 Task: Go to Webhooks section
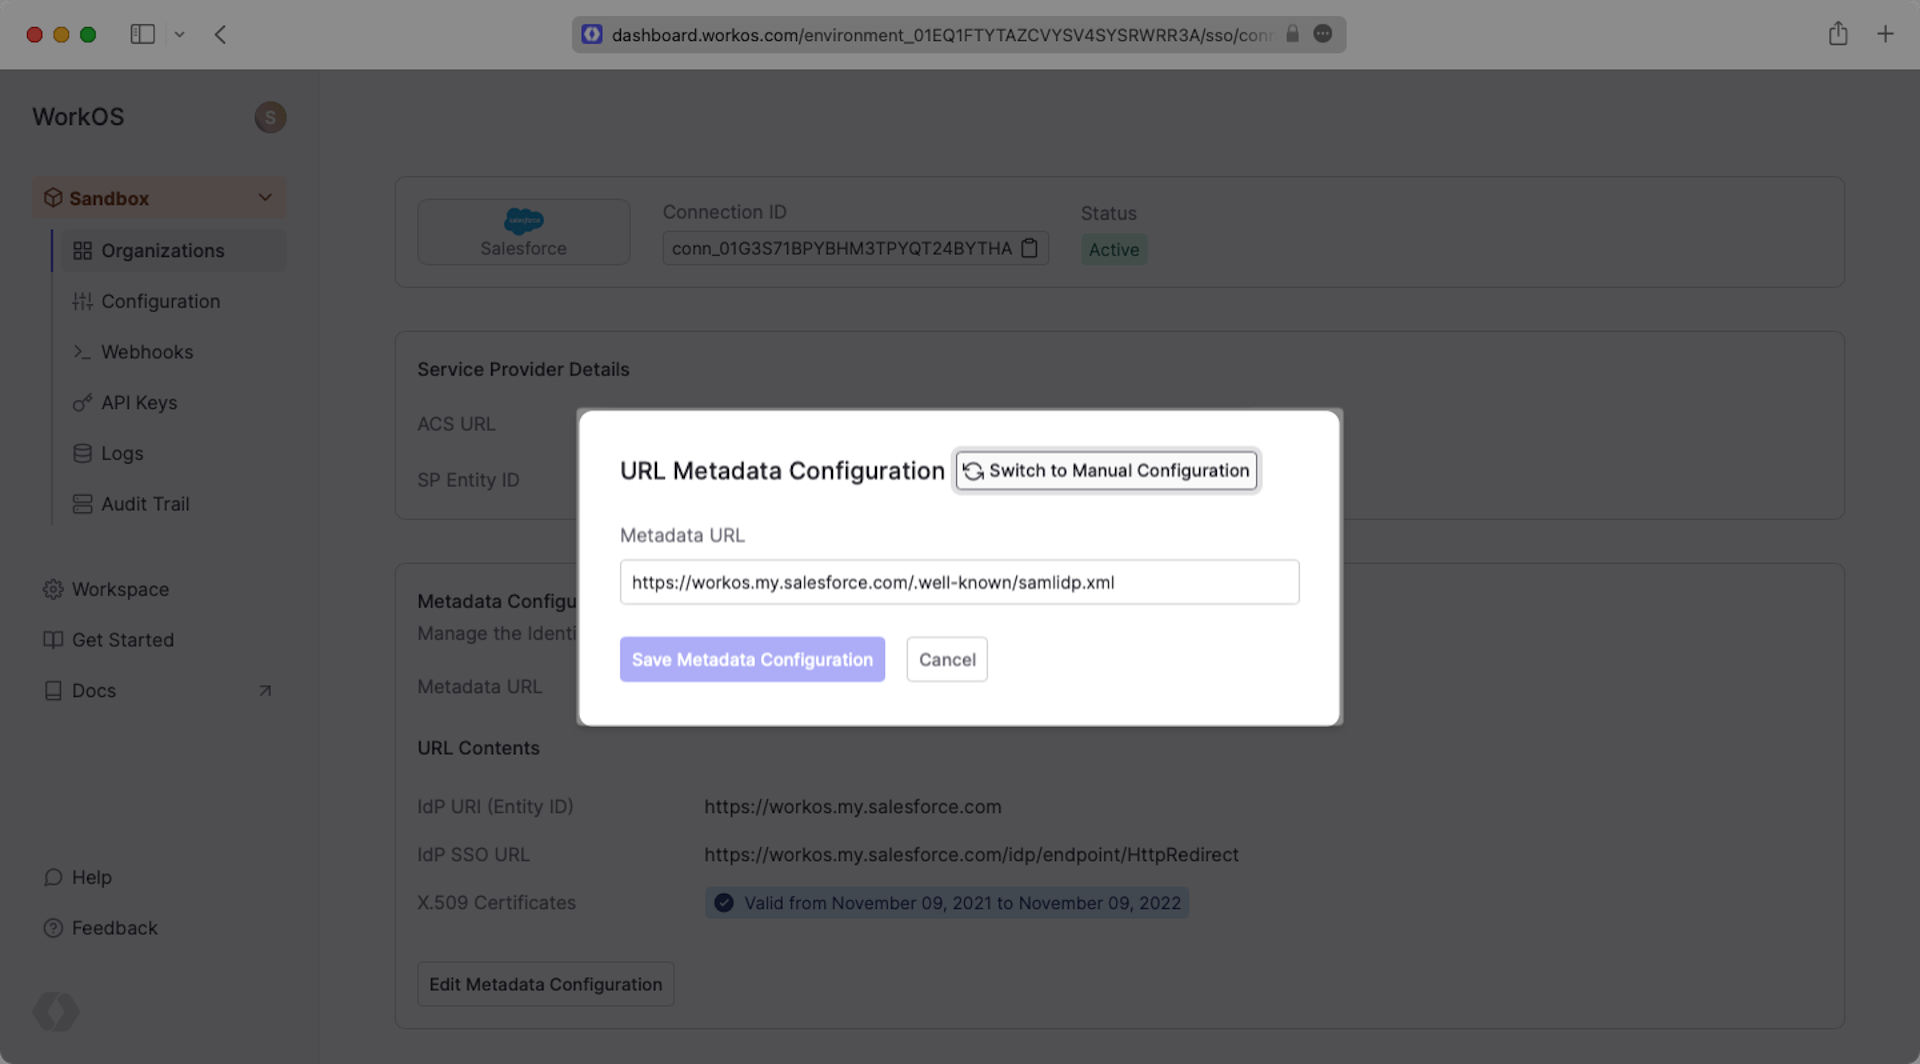147,352
